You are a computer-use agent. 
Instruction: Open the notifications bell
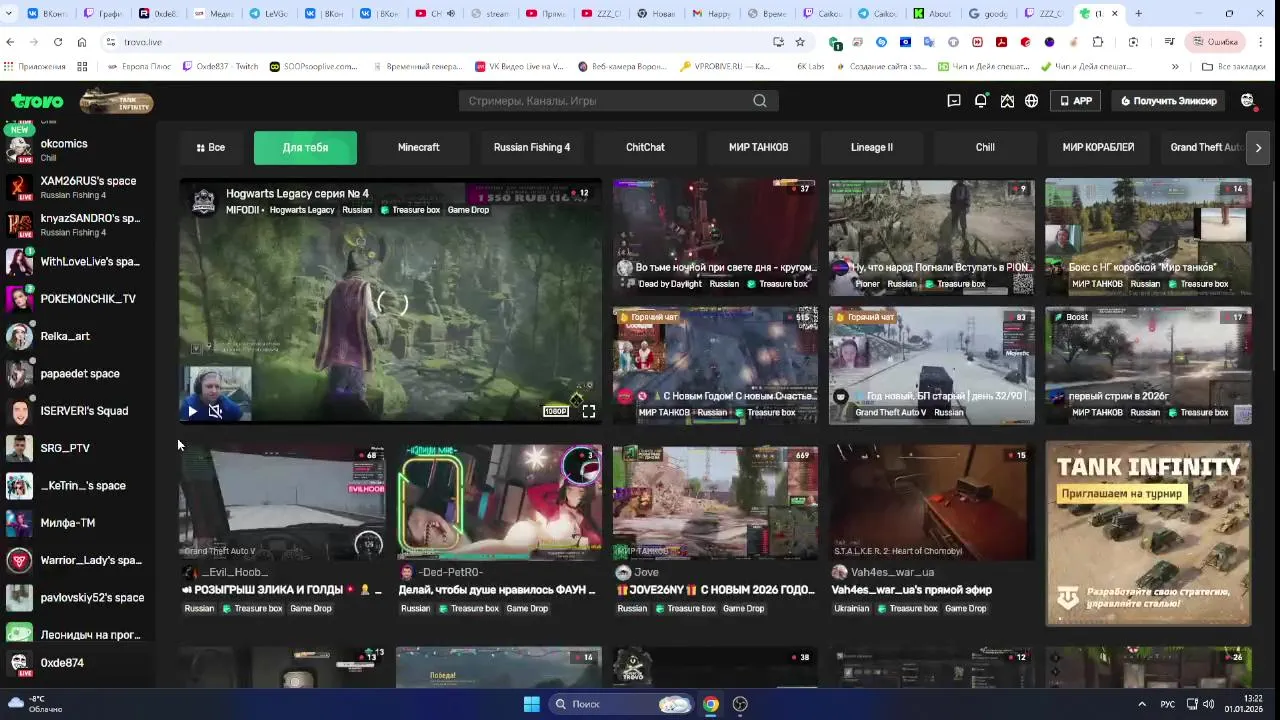tap(981, 101)
